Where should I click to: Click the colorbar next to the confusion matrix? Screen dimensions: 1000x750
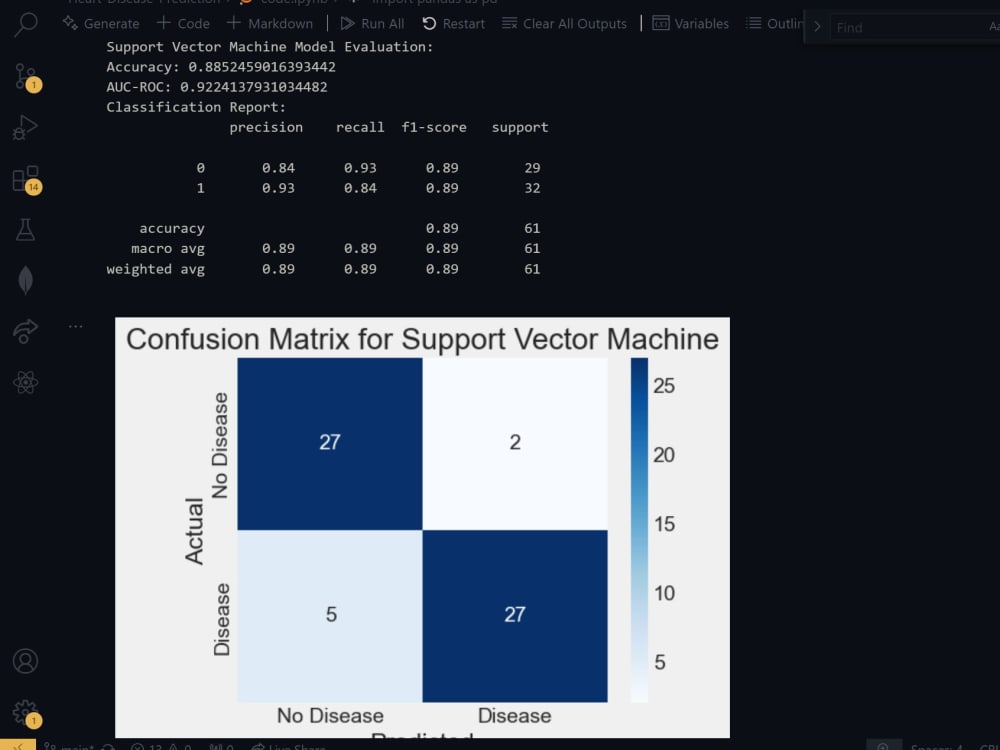pyautogui.click(x=639, y=530)
